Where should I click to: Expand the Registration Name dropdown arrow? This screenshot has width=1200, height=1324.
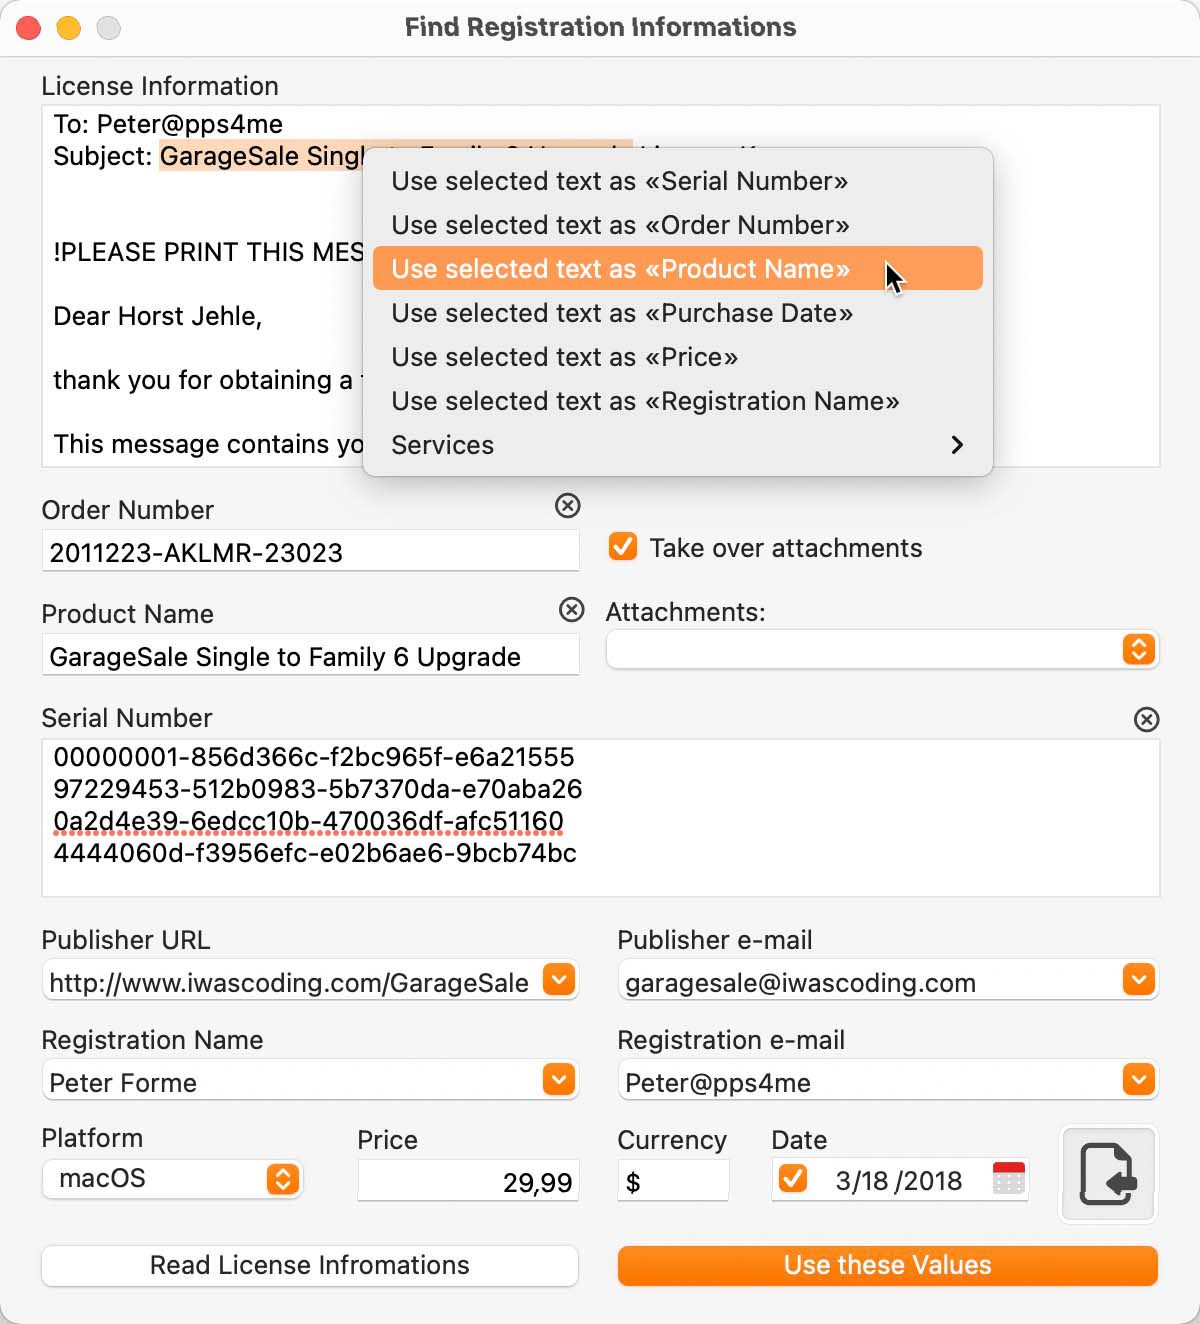[x=559, y=1080]
